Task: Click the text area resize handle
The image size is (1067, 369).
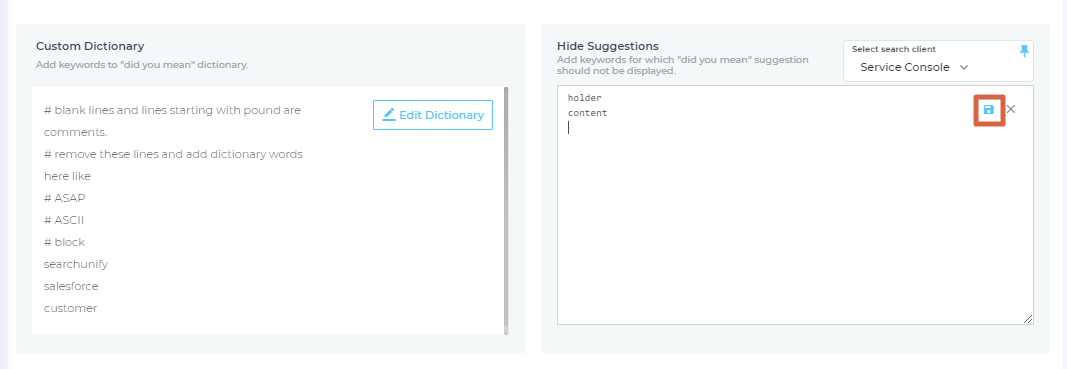Action: point(1028,319)
